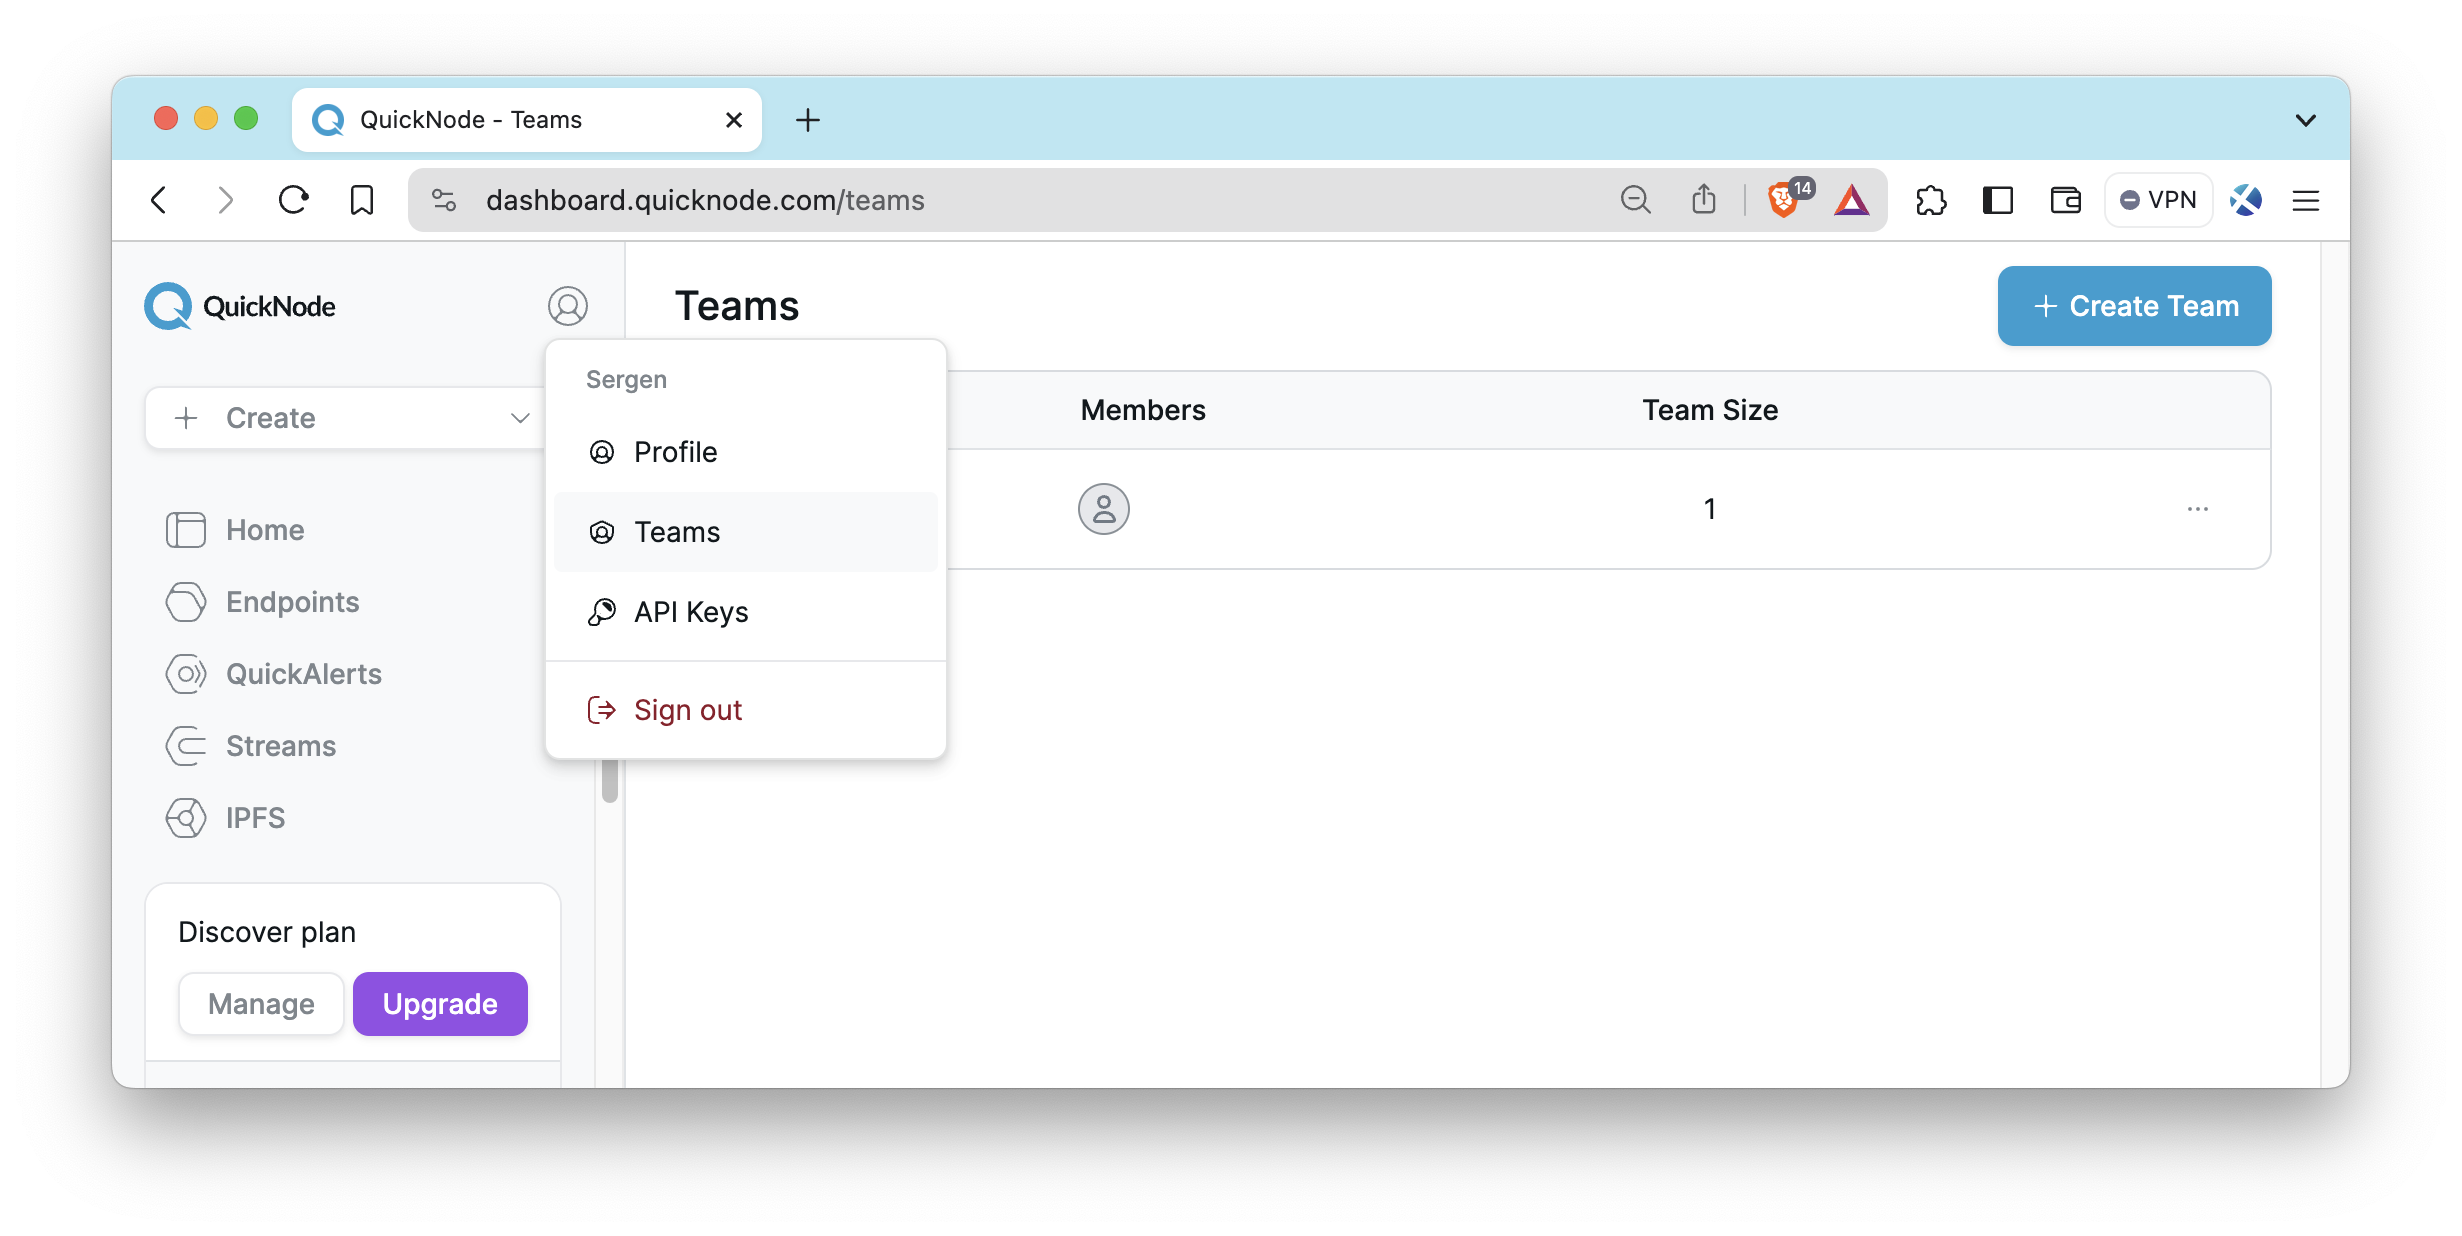The width and height of the screenshot is (2462, 1236).
Task: Click the sidebar scrollbar thumb
Action: coord(610,781)
